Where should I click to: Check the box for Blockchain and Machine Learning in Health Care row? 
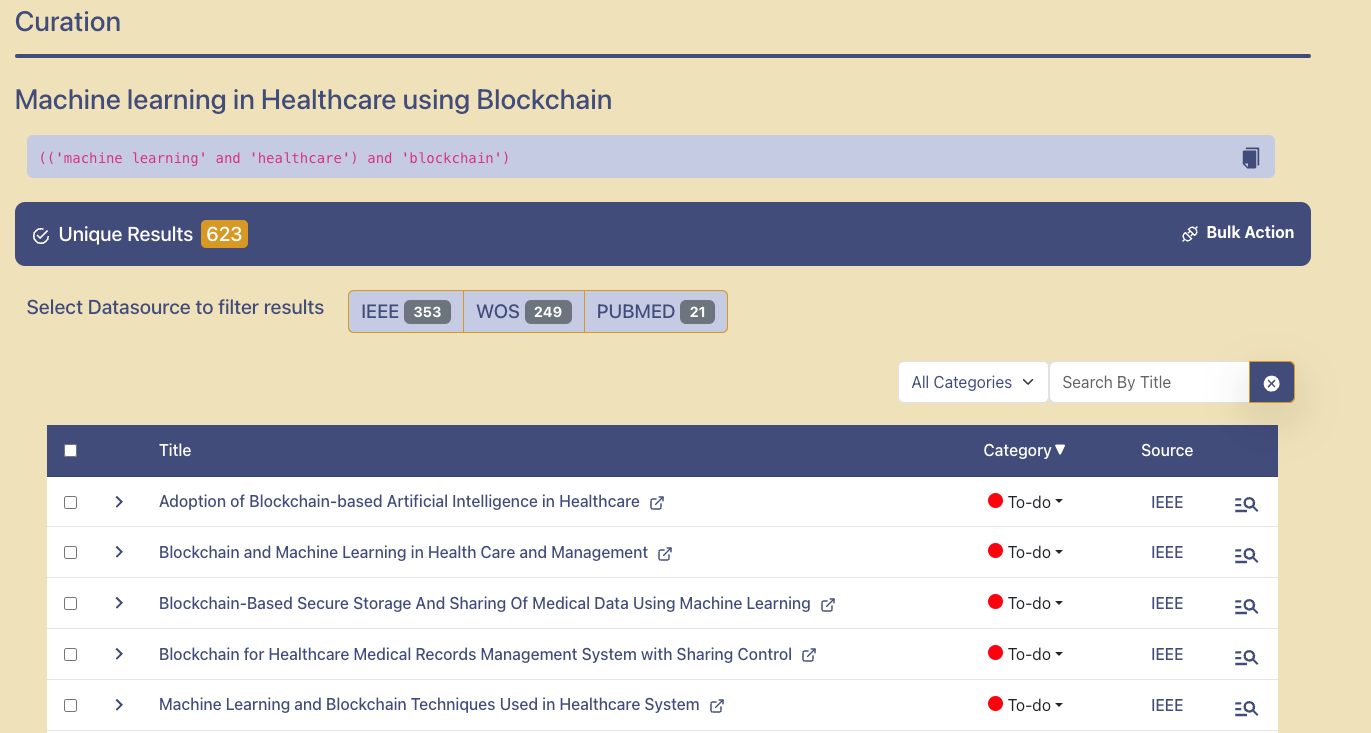[70, 552]
